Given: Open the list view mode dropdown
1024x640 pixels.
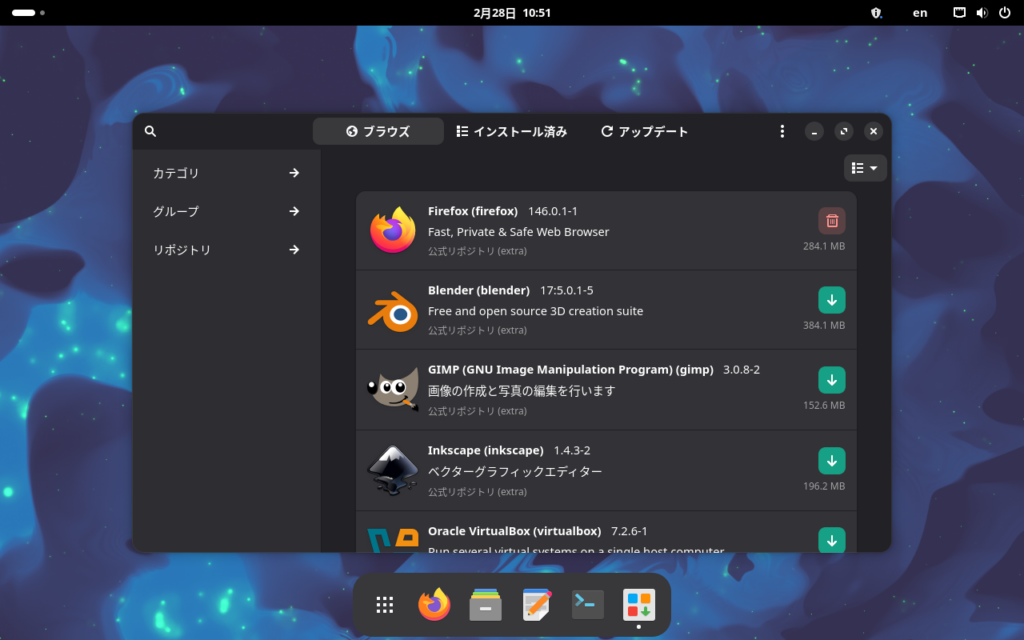Looking at the screenshot, I should click(x=865, y=168).
